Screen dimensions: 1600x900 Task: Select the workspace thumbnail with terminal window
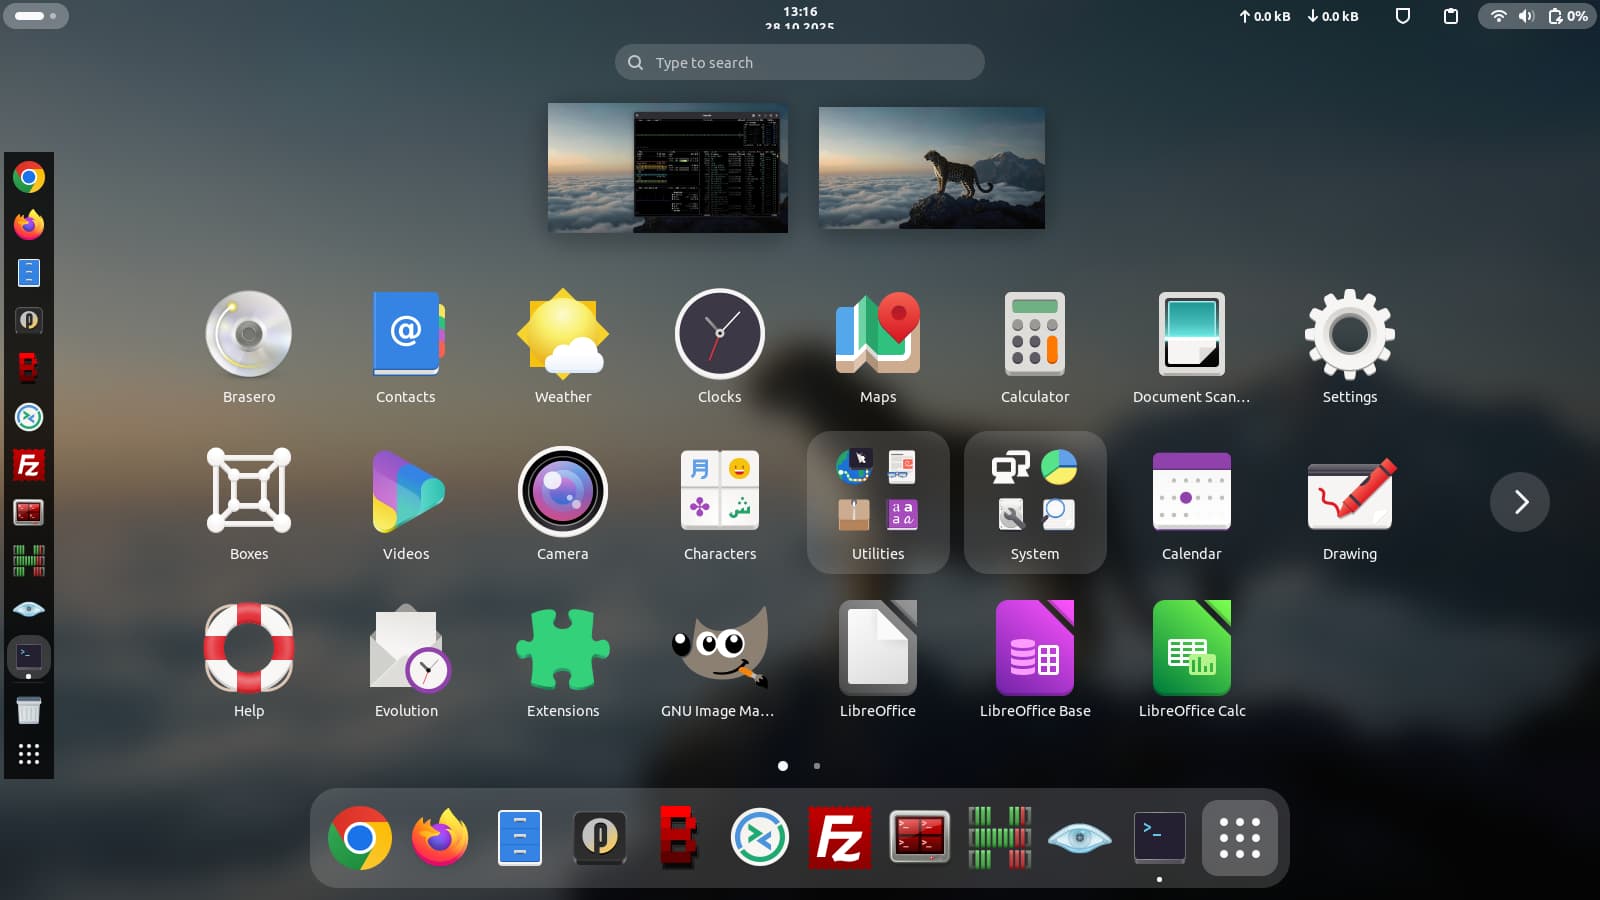pyautogui.click(x=667, y=168)
